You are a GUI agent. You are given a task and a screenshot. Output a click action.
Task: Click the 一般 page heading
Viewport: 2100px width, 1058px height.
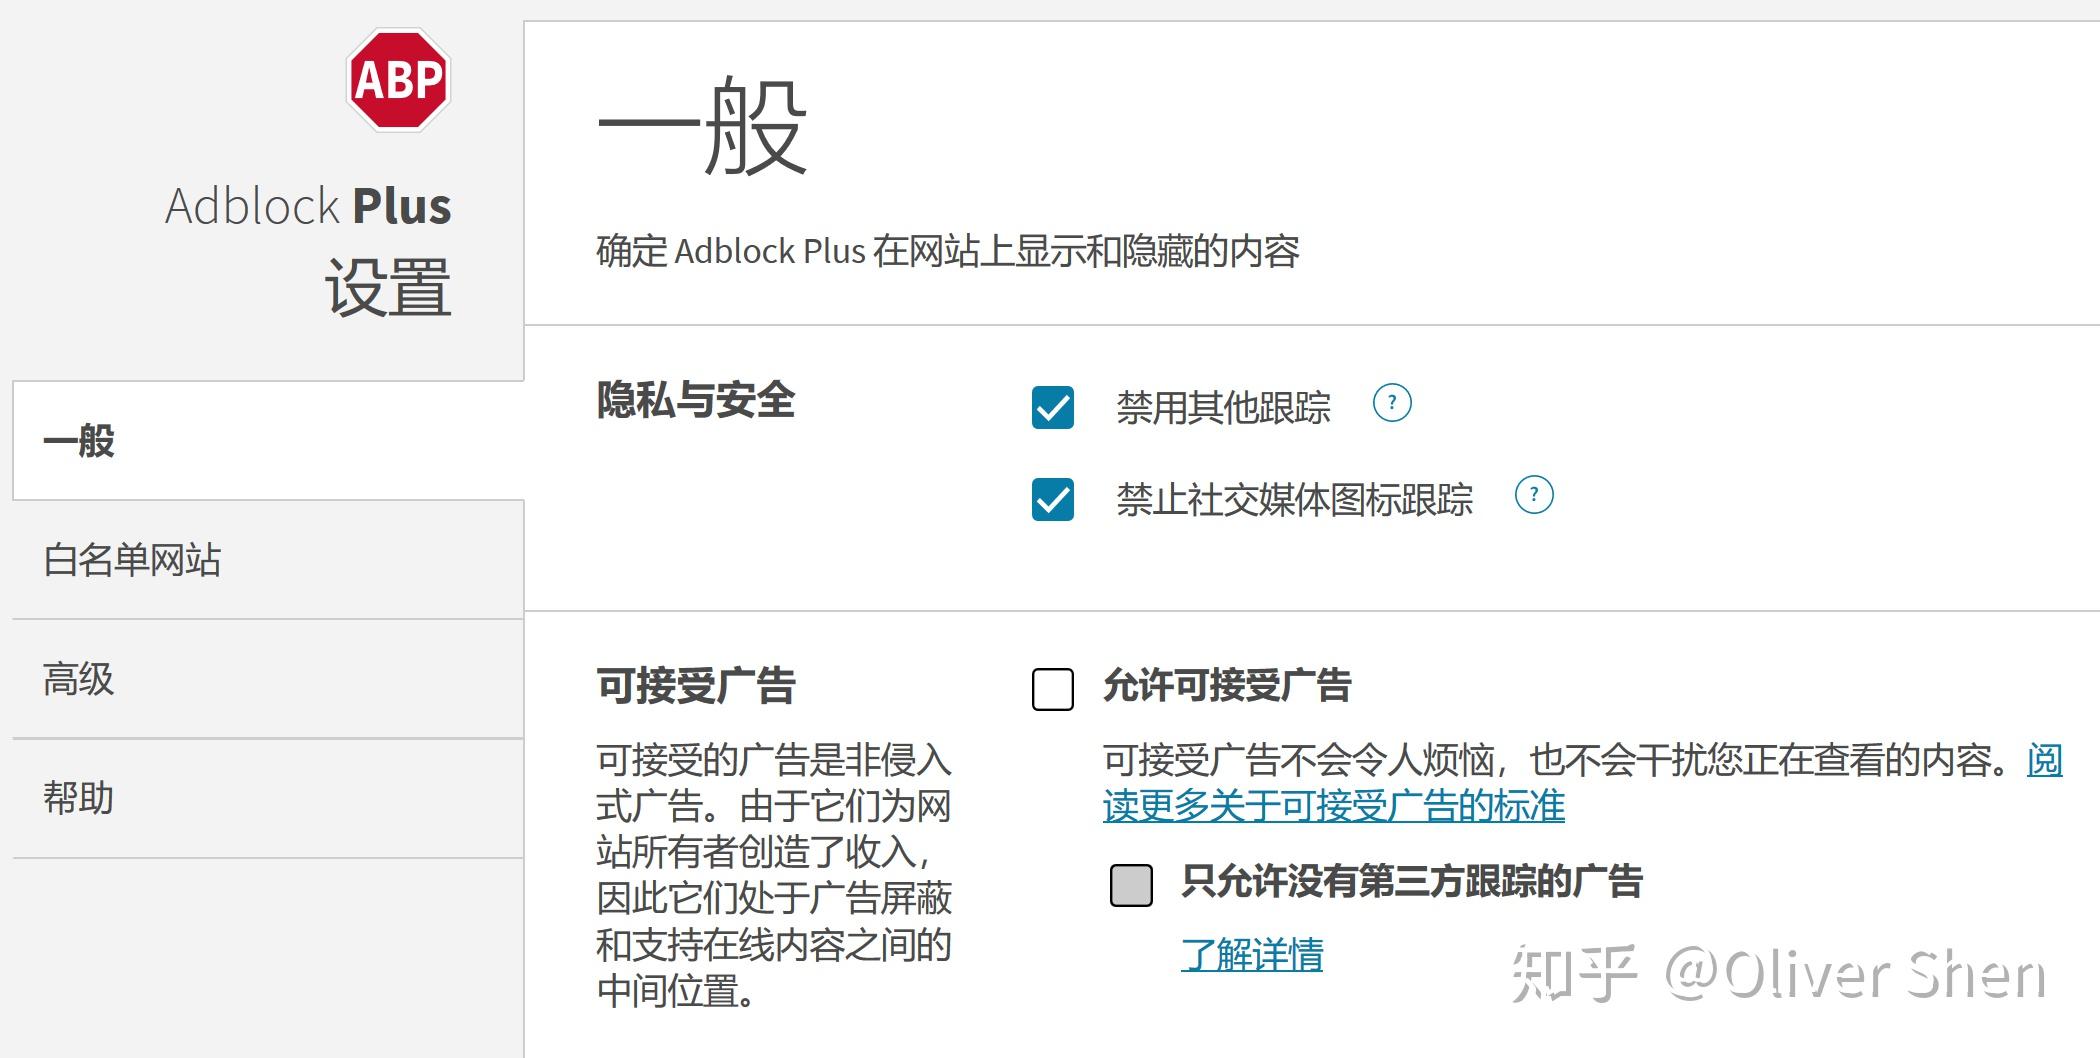(x=702, y=128)
